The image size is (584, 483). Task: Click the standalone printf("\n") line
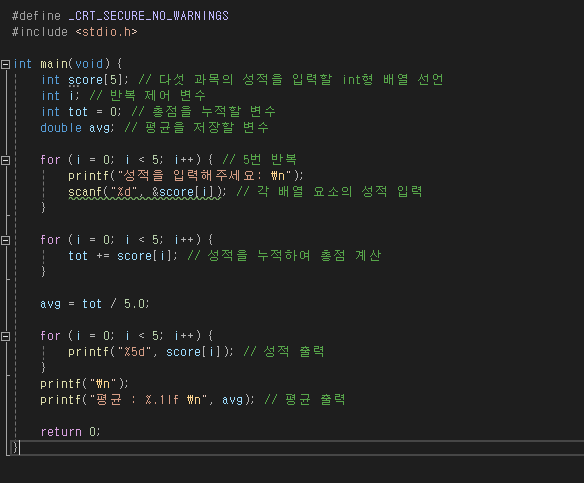pos(84,384)
